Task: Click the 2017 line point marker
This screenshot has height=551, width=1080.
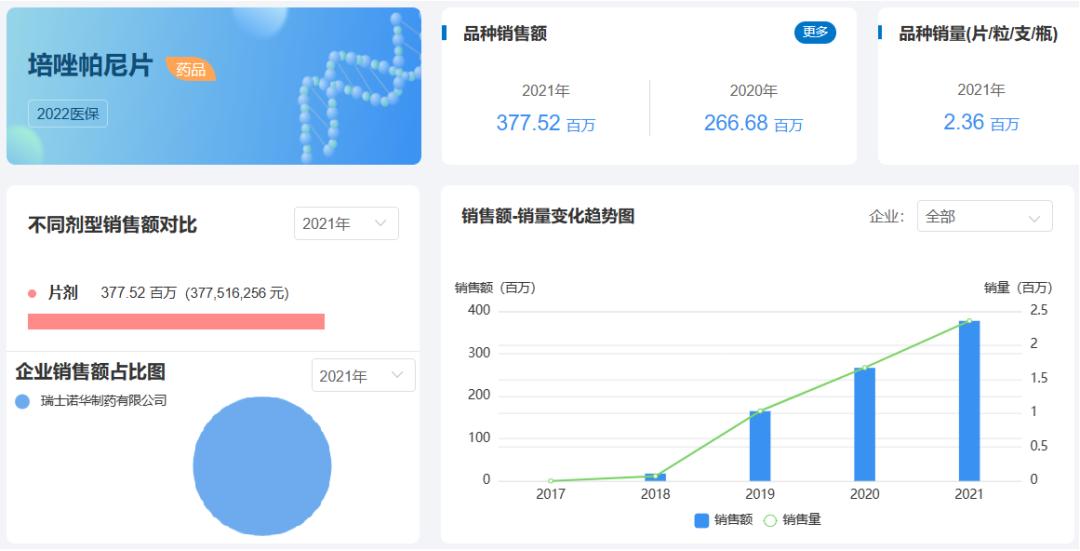Action: [x=550, y=481]
